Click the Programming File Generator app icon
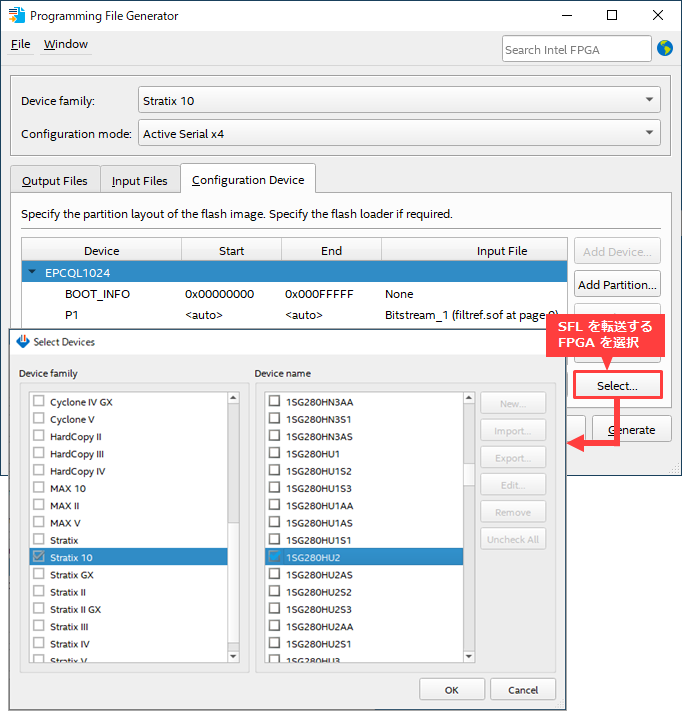 pyautogui.click(x=17, y=16)
